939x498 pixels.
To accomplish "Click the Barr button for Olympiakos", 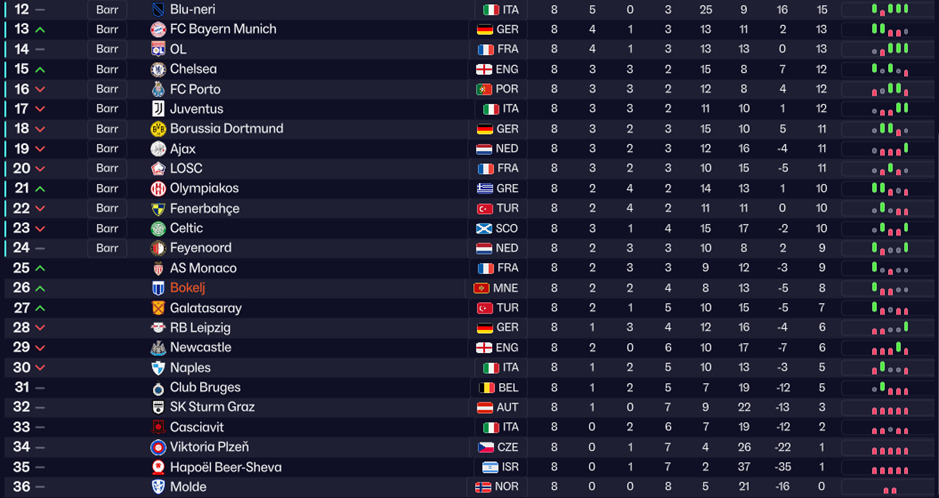I will pyautogui.click(x=107, y=188).
